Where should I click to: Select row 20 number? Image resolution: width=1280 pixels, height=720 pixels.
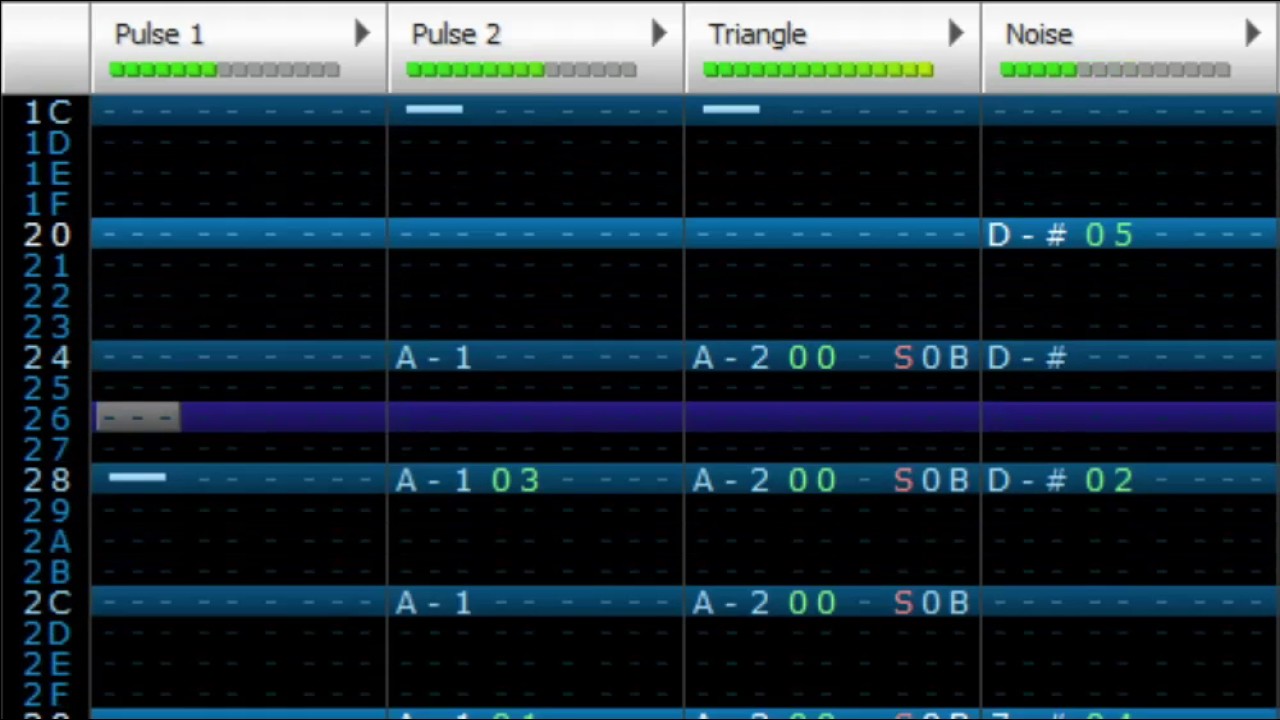pyautogui.click(x=47, y=235)
